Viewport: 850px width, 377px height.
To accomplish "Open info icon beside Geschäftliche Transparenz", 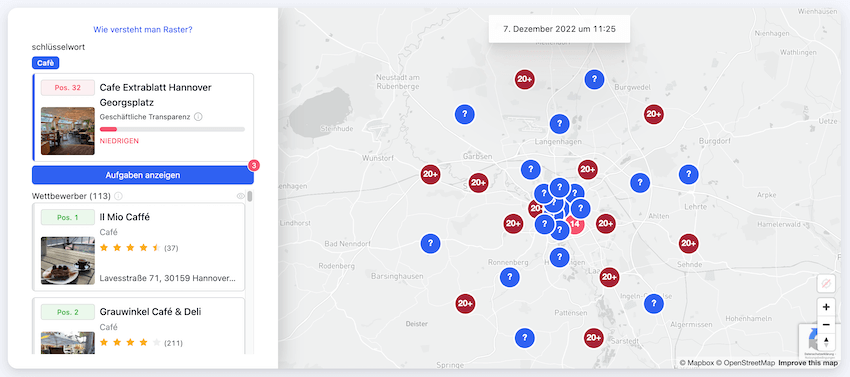I will [x=198, y=117].
